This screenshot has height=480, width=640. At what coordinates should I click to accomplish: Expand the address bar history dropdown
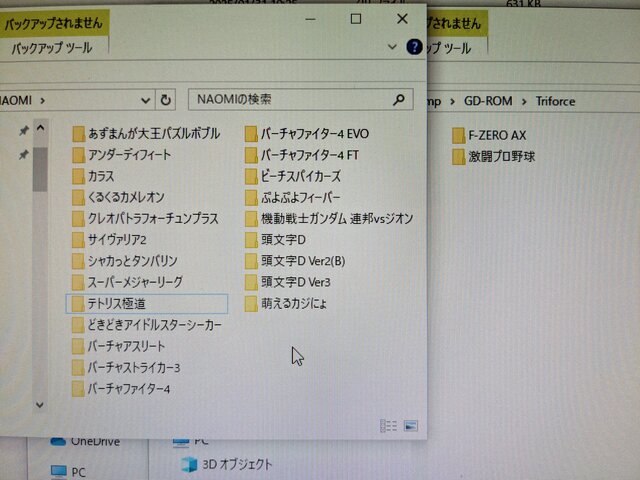point(145,100)
